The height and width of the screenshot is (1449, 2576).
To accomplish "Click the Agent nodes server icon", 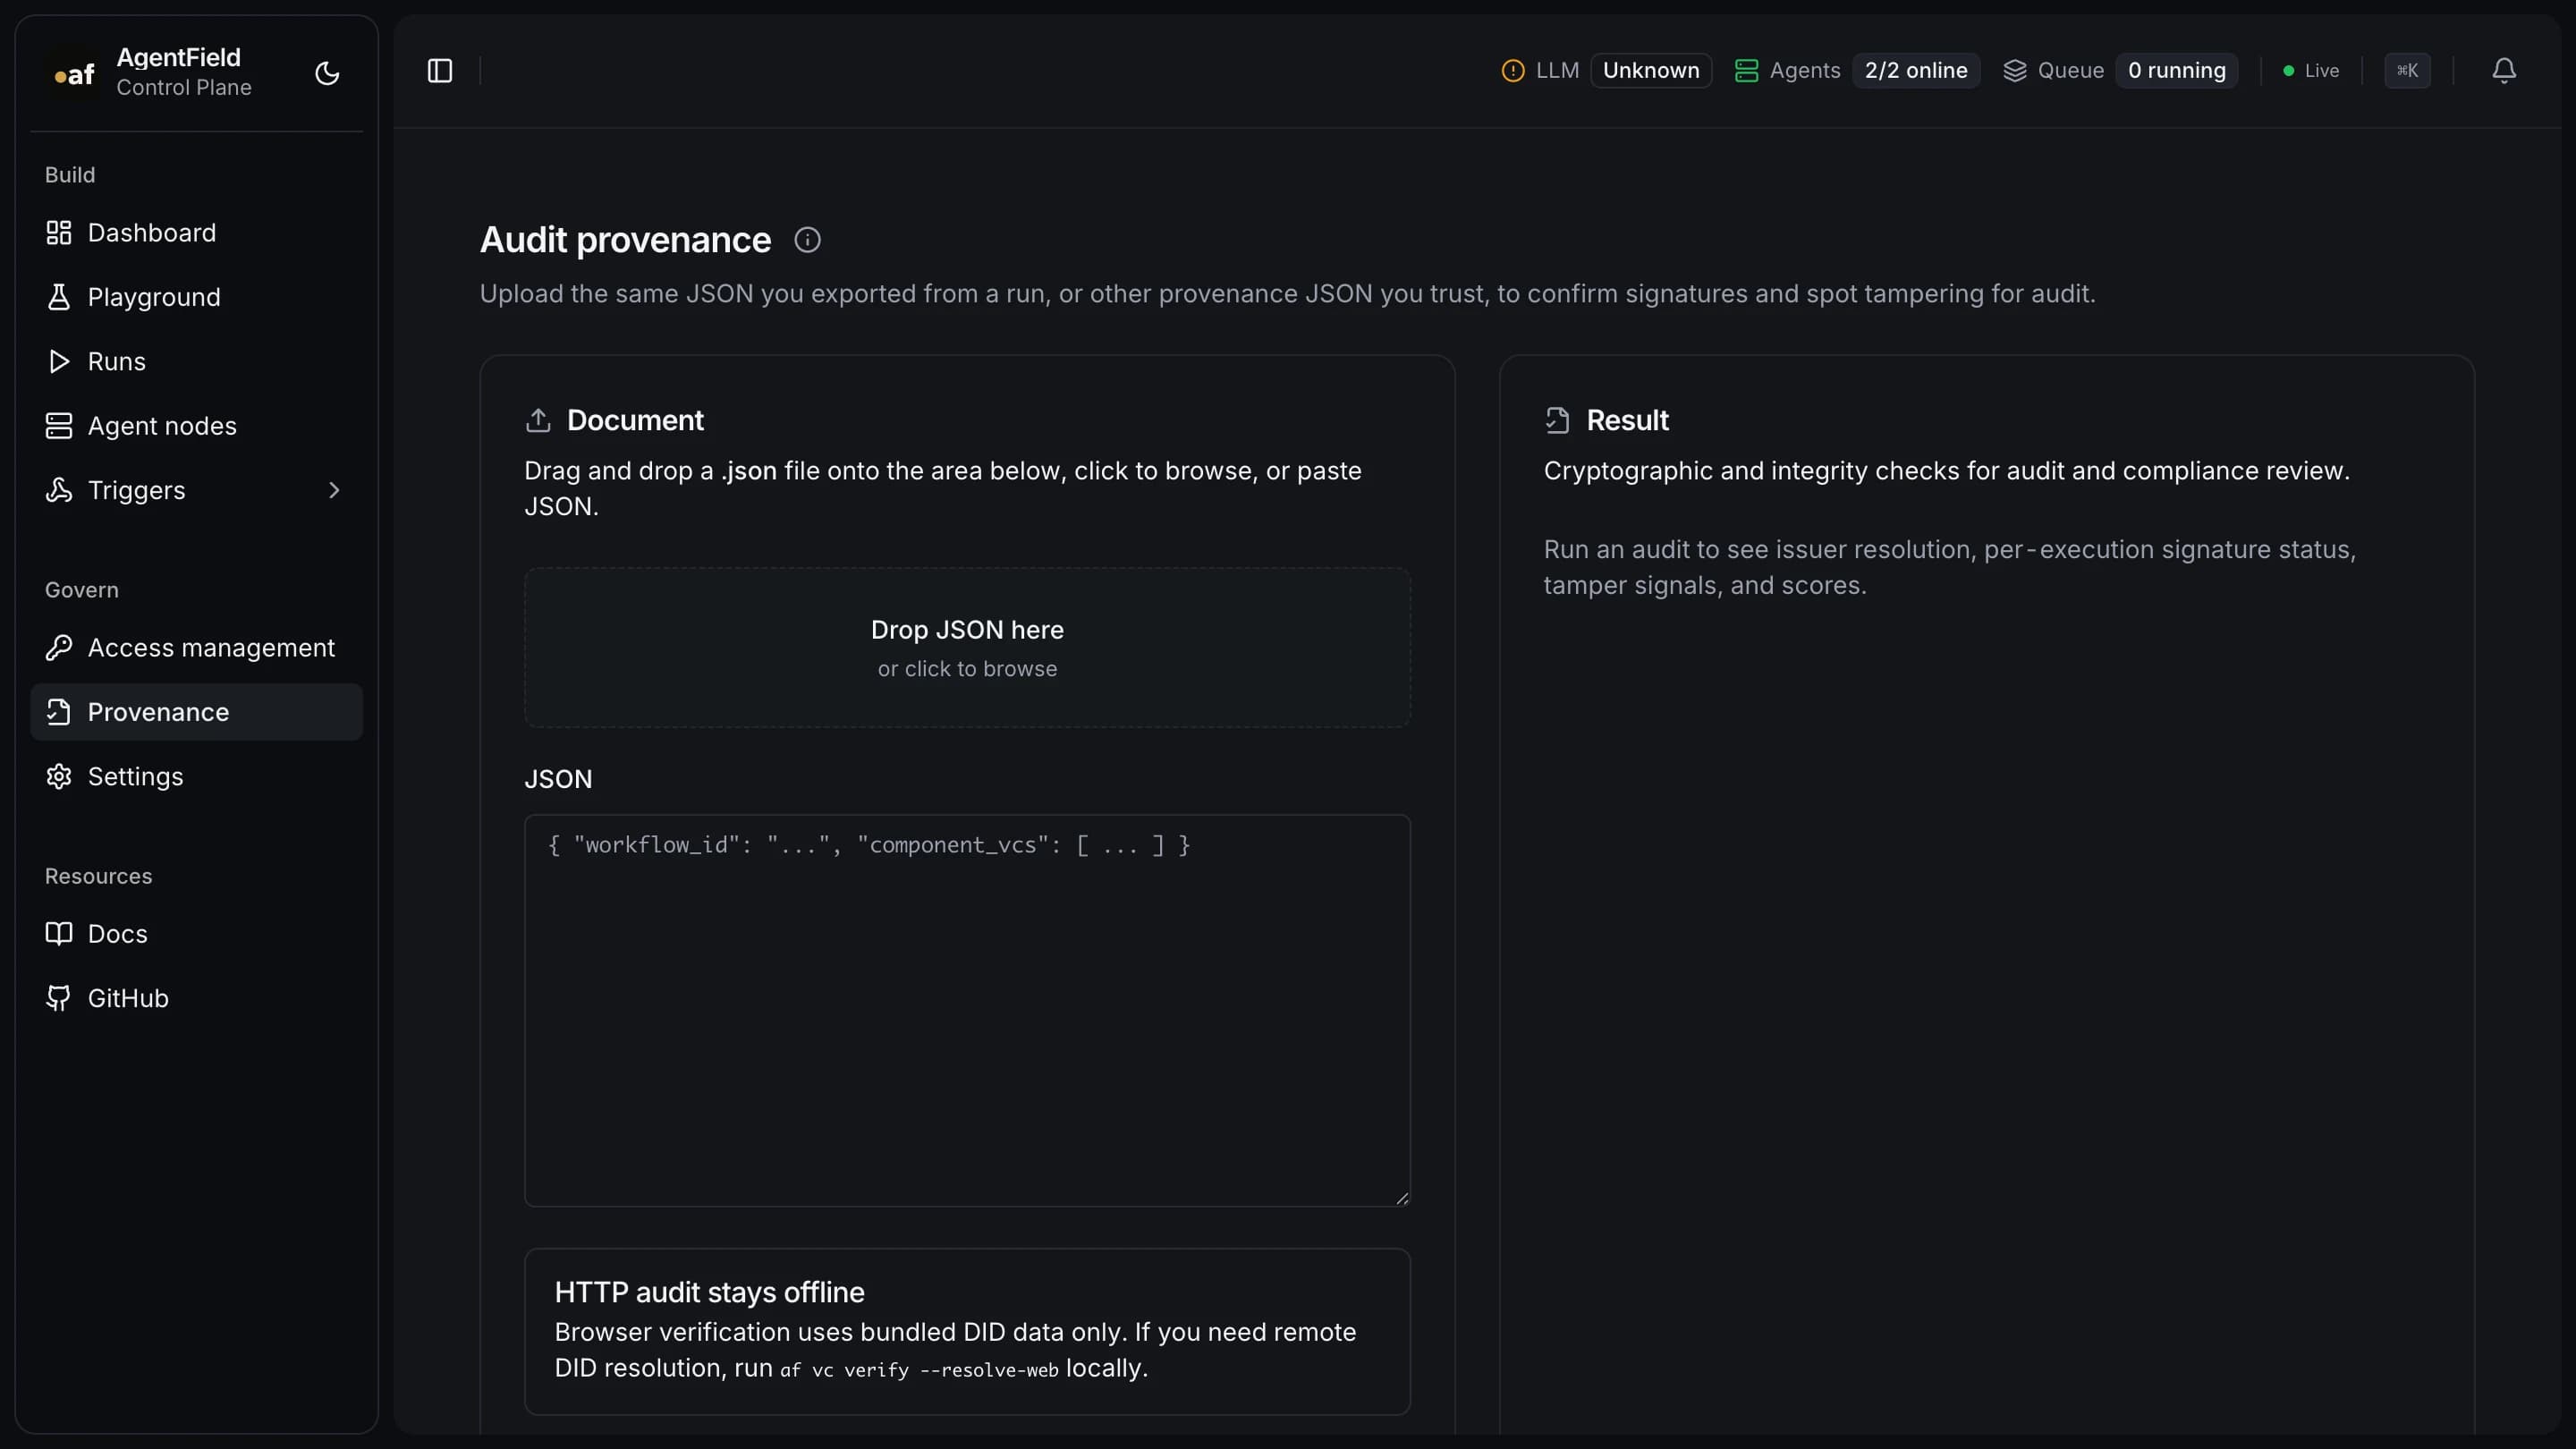I will (x=59, y=426).
